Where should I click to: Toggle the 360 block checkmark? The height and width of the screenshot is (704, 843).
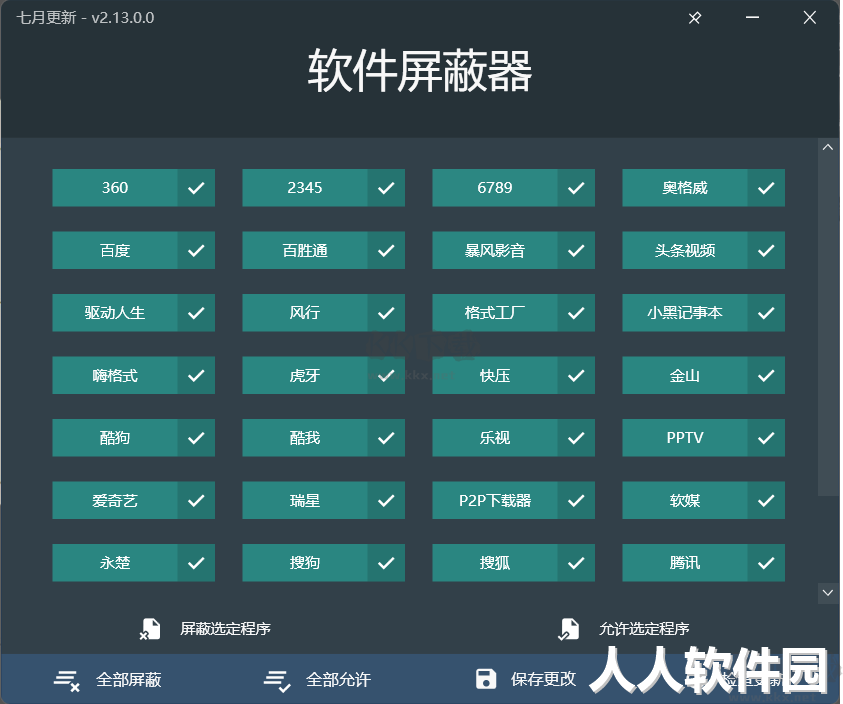click(x=196, y=188)
